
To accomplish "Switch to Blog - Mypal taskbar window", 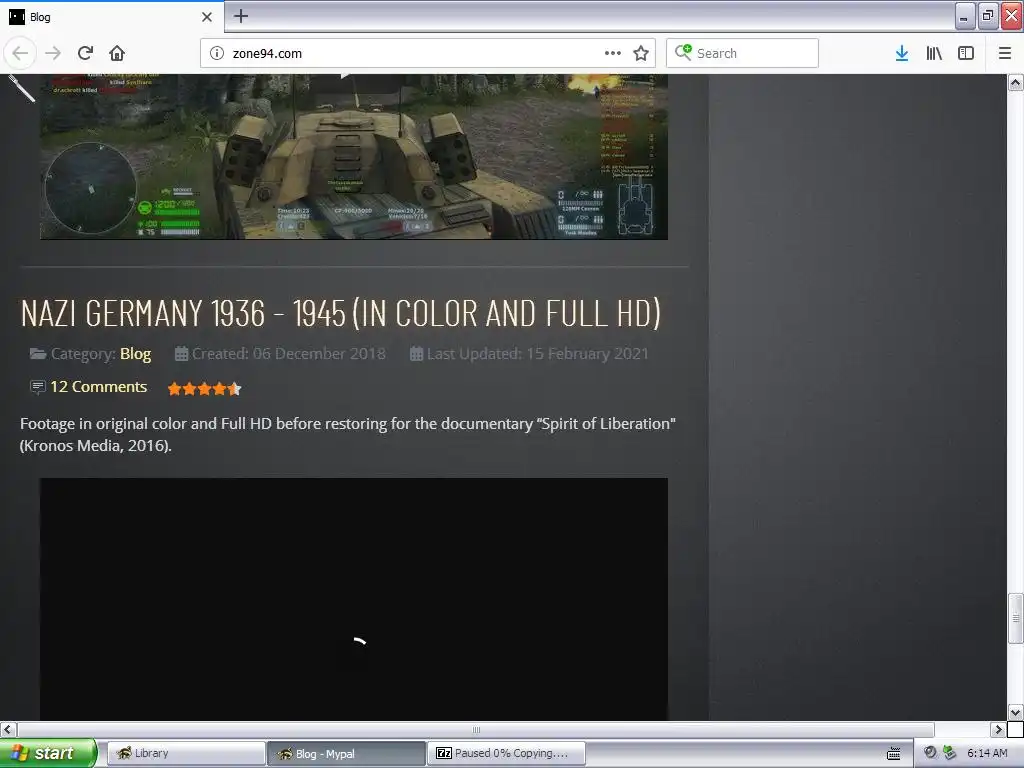I will coord(345,753).
